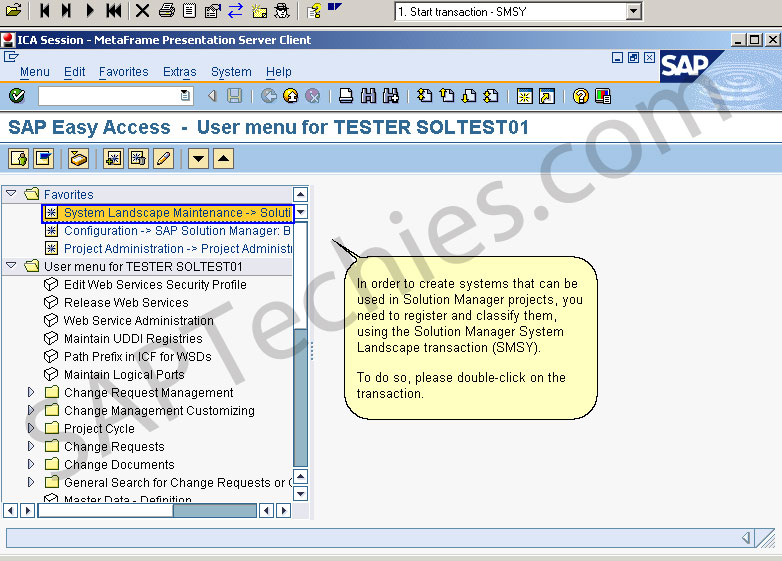Select Project Administration favorite entry
This screenshot has height=561, width=782.
pos(168,249)
